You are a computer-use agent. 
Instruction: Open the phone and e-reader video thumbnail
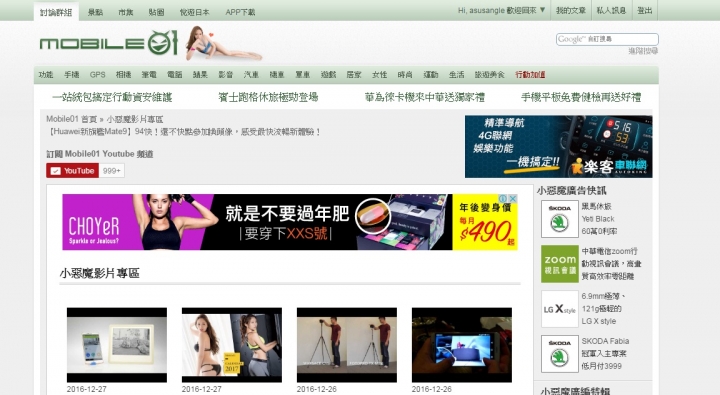(117, 345)
